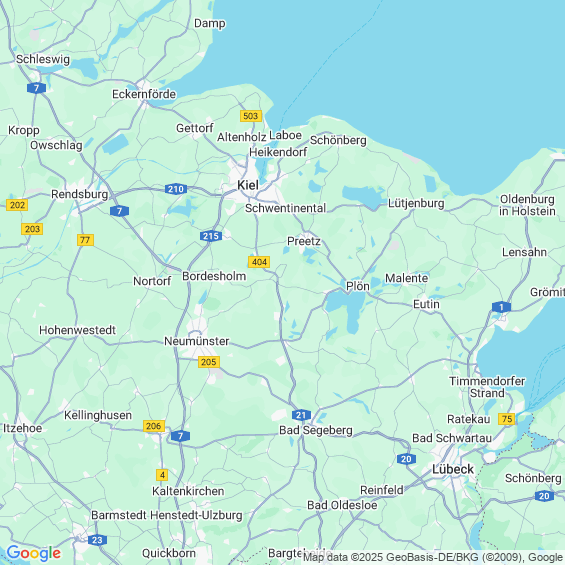This screenshot has width=565, height=565.
Task: Select the Lübeck city label
Action: 453,469
